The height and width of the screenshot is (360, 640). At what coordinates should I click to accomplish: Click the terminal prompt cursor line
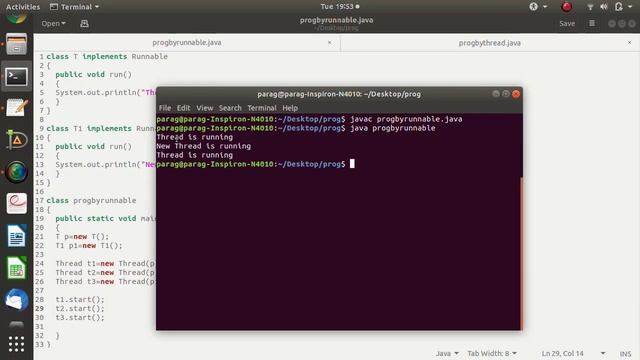pos(256,164)
